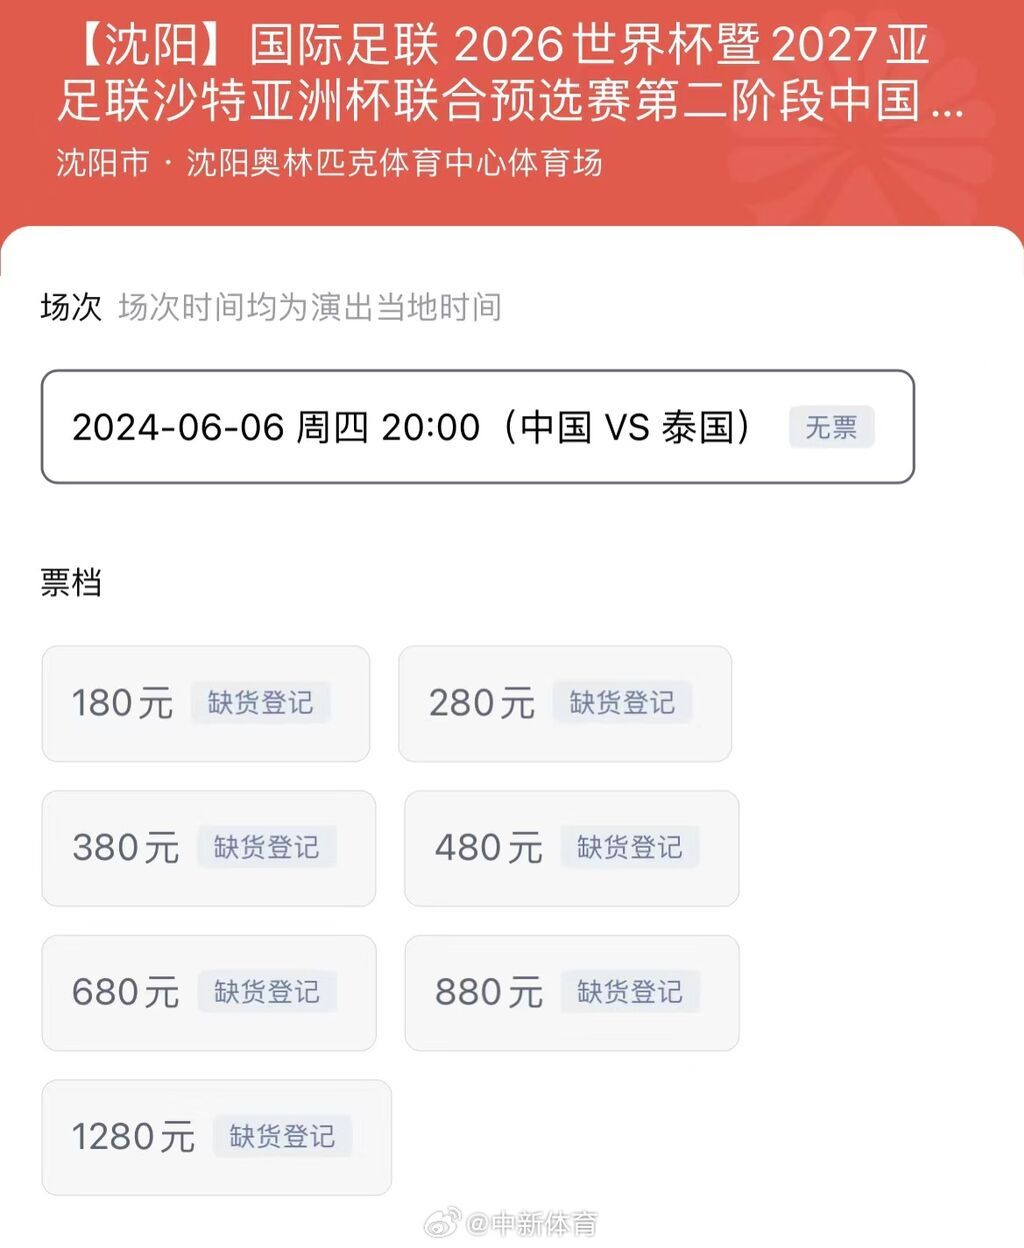Open the event title in the header

point(510,73)
